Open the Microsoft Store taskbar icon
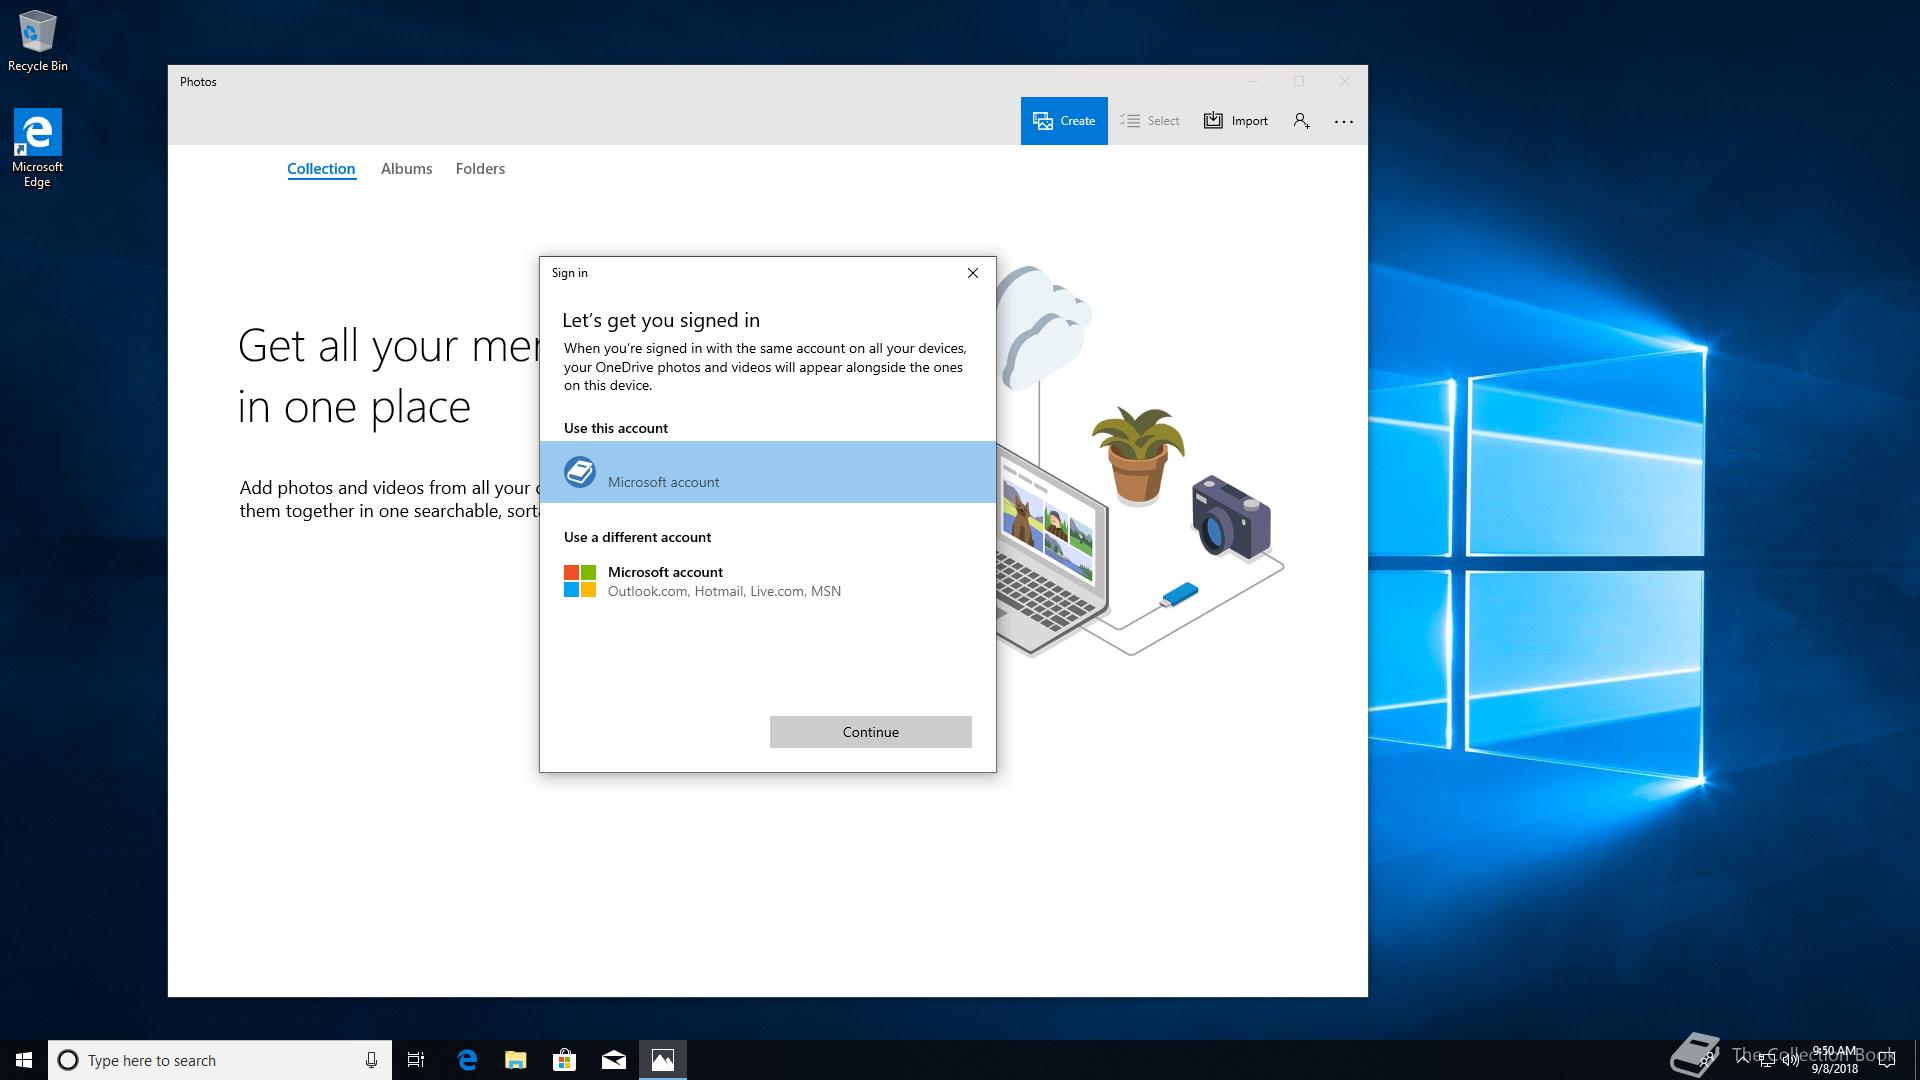 (565, 1060)
